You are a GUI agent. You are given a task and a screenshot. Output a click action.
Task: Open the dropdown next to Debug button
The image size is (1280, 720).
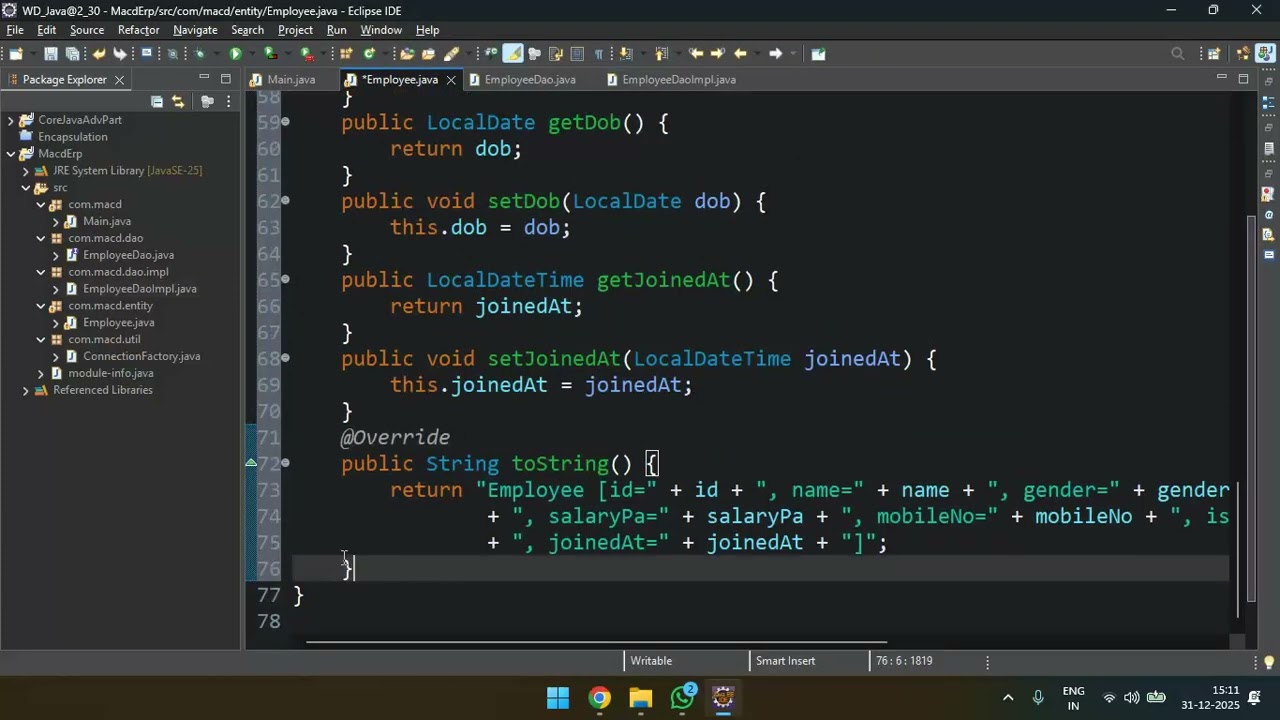coord(216,53)
